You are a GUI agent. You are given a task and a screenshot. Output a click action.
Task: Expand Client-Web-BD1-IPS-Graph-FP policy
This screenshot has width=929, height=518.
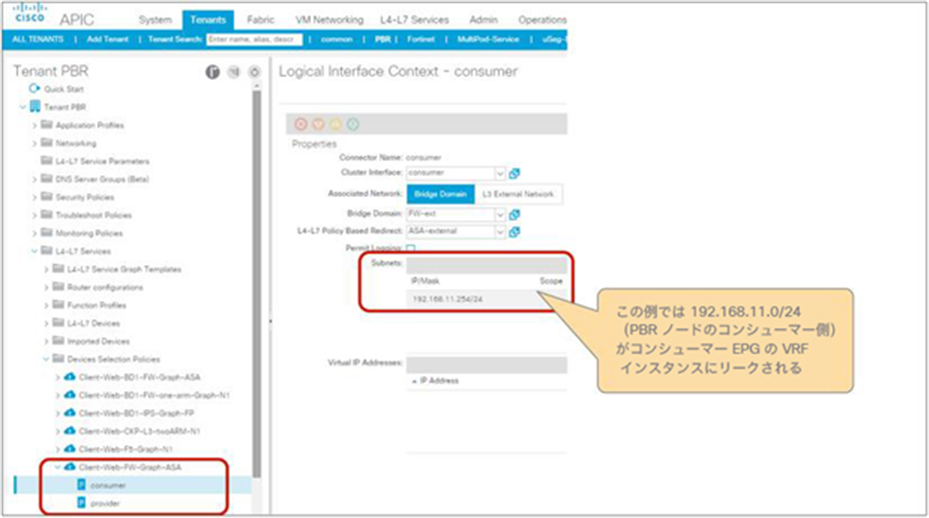[57, 413]
